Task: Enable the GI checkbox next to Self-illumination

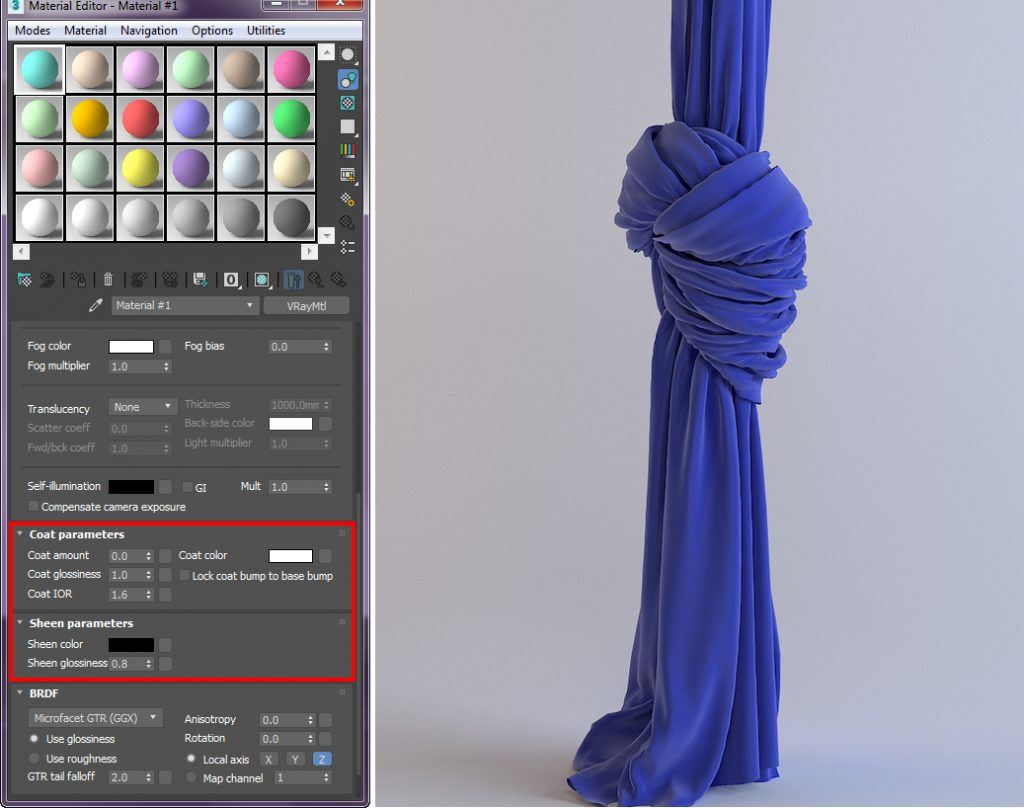Action: pos(187,487)
